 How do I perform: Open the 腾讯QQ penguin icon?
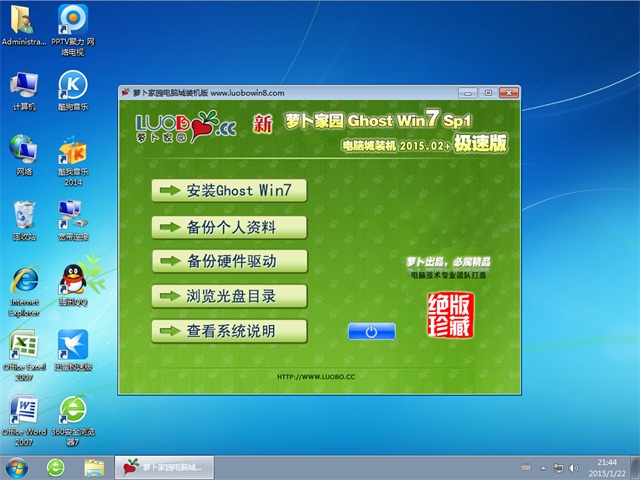click(72, 278)
